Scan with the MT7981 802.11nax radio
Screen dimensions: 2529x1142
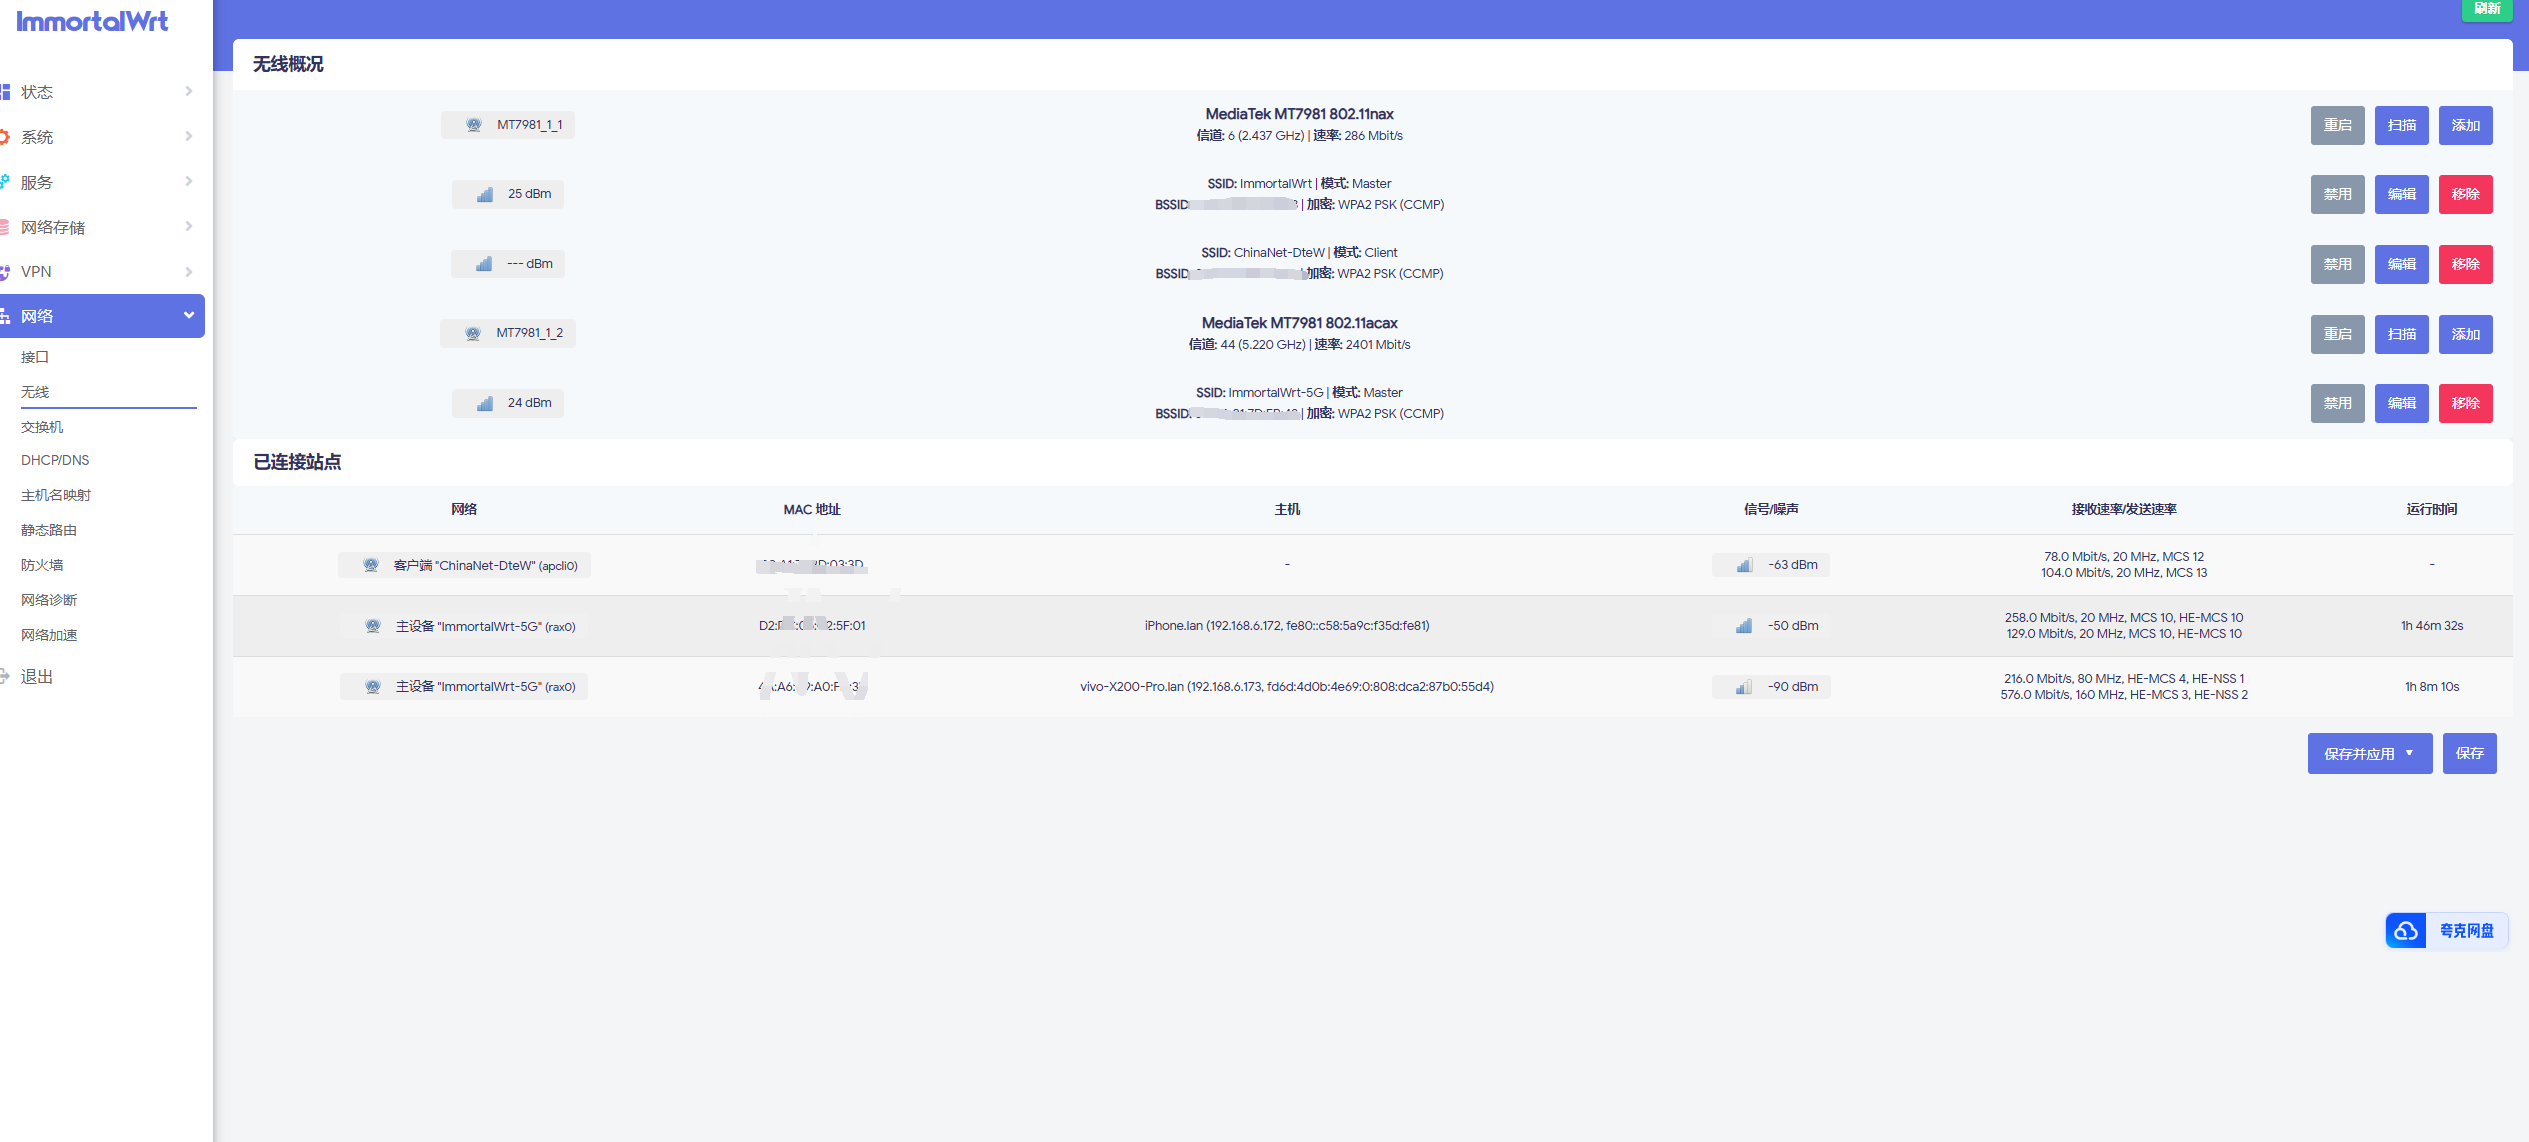(x=2401, y=126)
